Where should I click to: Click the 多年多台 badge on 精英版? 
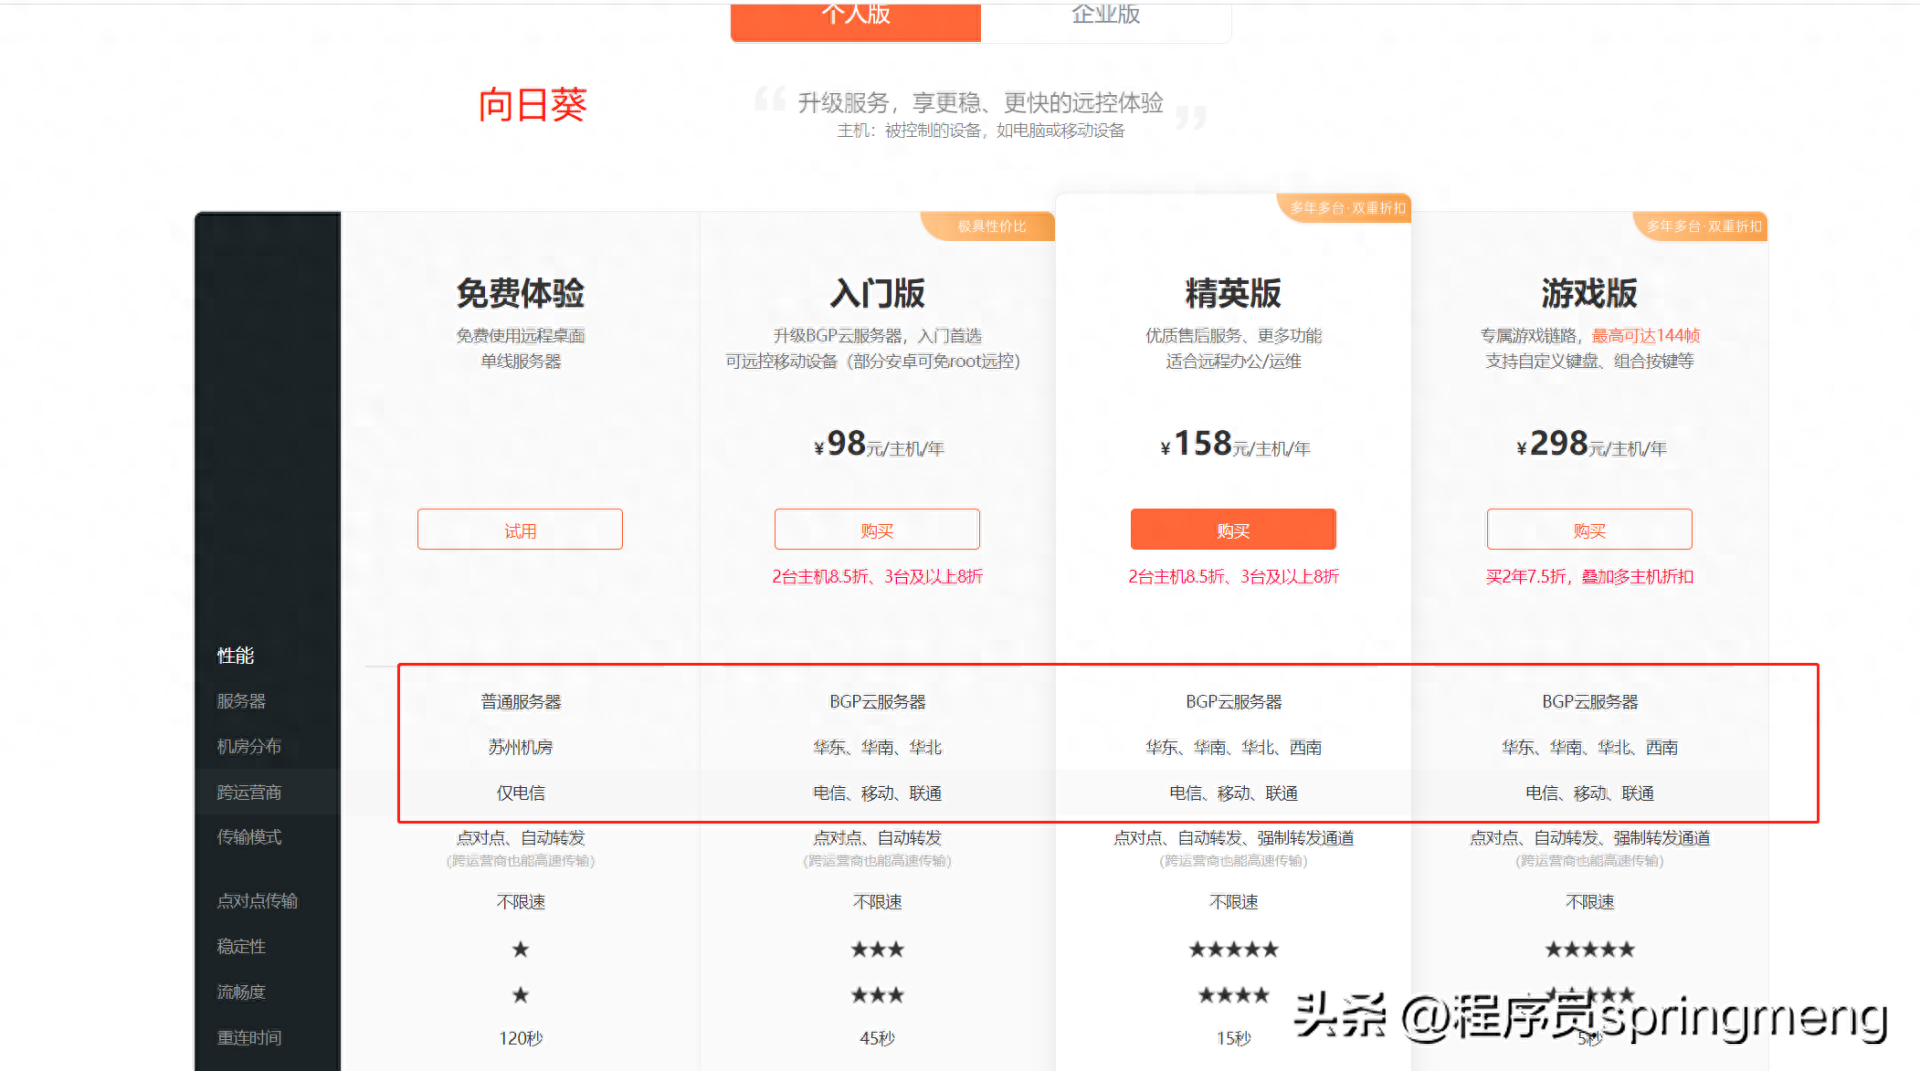1347,208
